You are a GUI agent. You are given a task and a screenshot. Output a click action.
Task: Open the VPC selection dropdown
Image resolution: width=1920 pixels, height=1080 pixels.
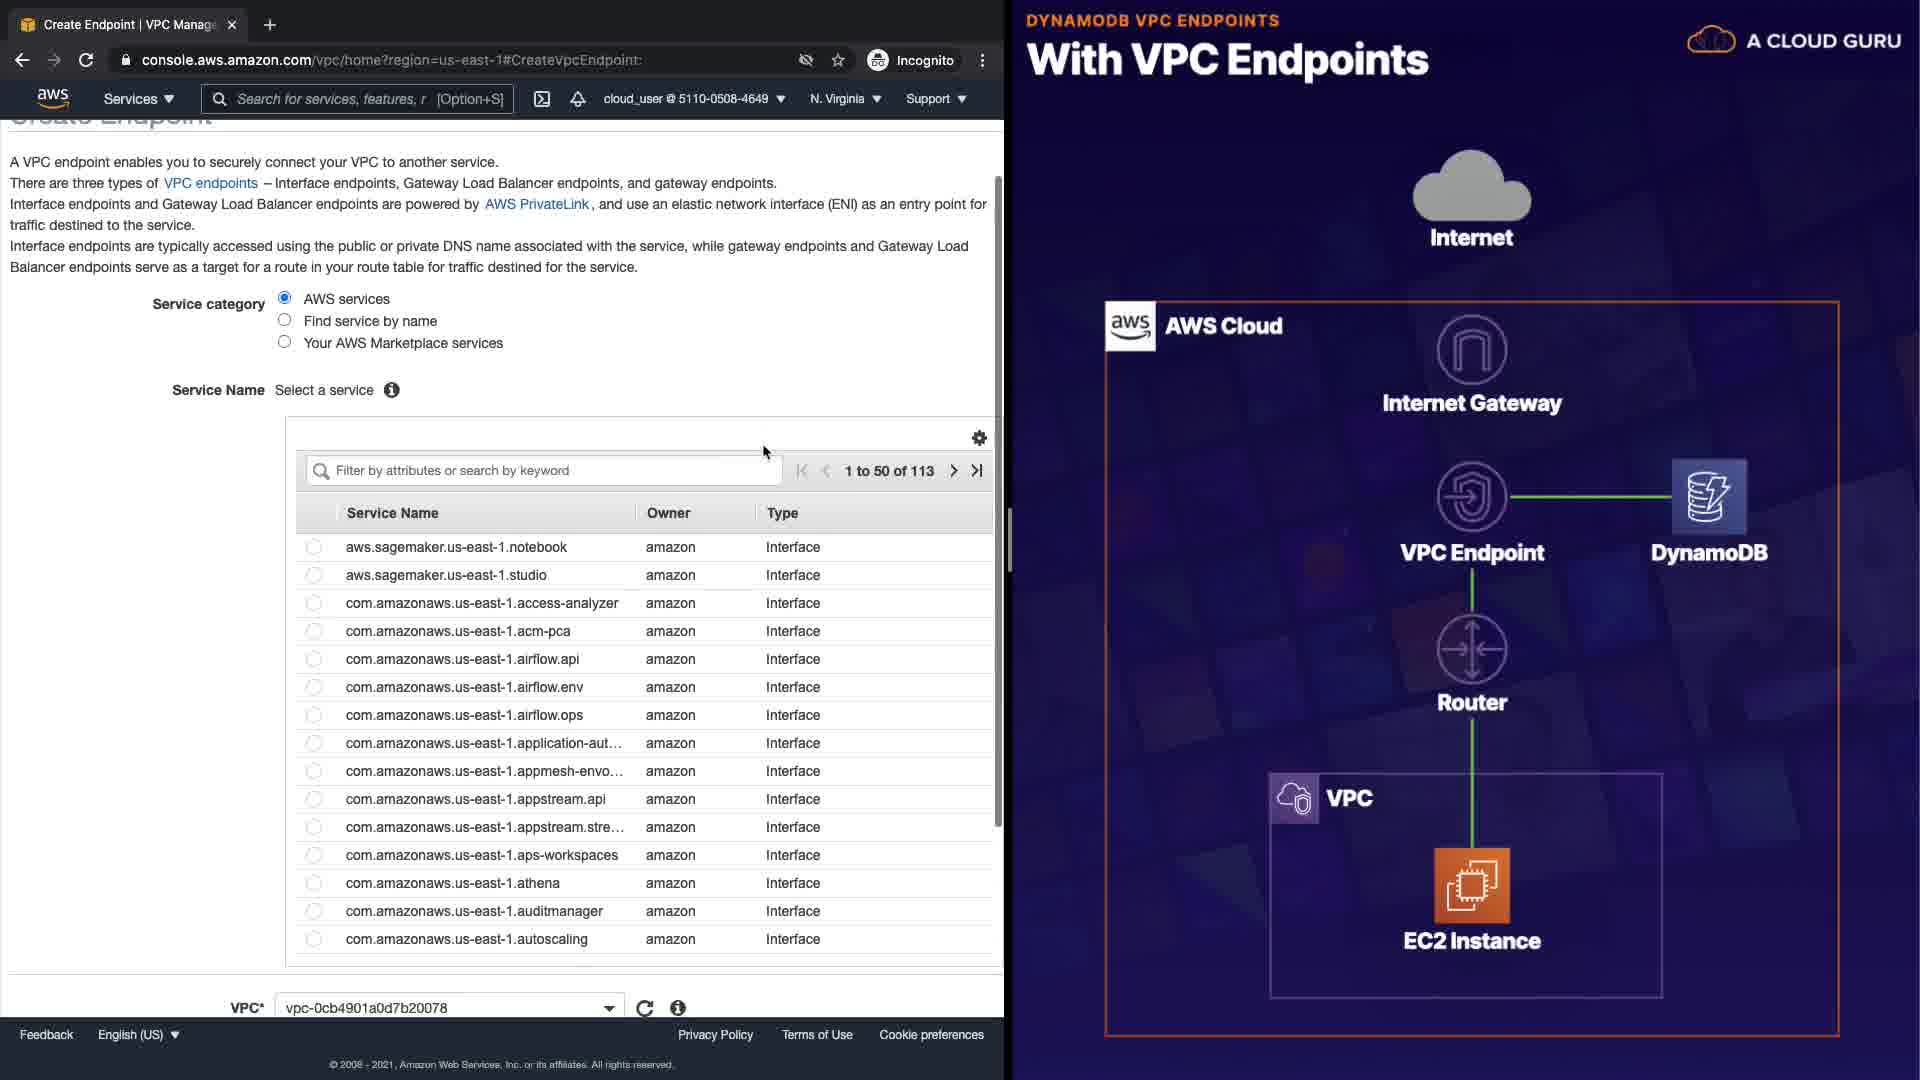pyautogui.click(x=448, y=1008)
